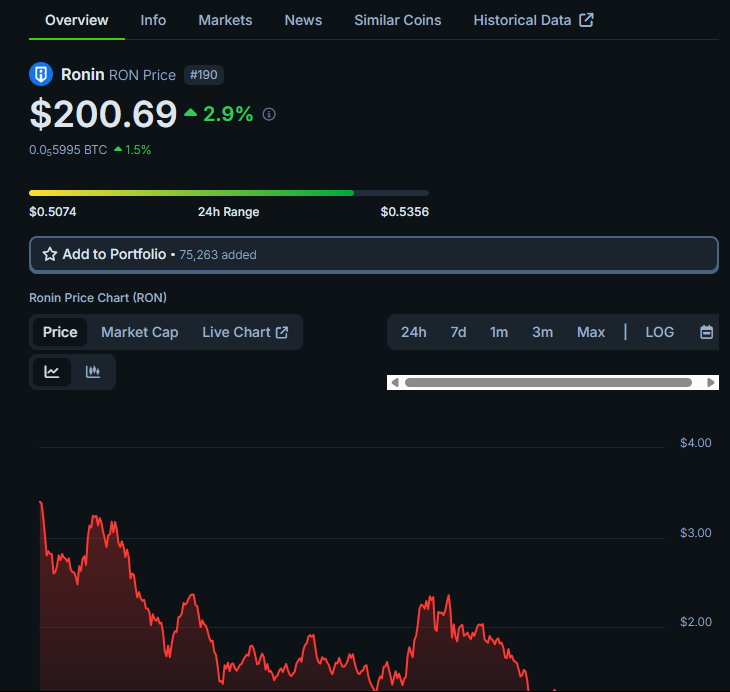Click the 2.9% price change
This screenshot has width=730, height=692.
tap(228, 114)
